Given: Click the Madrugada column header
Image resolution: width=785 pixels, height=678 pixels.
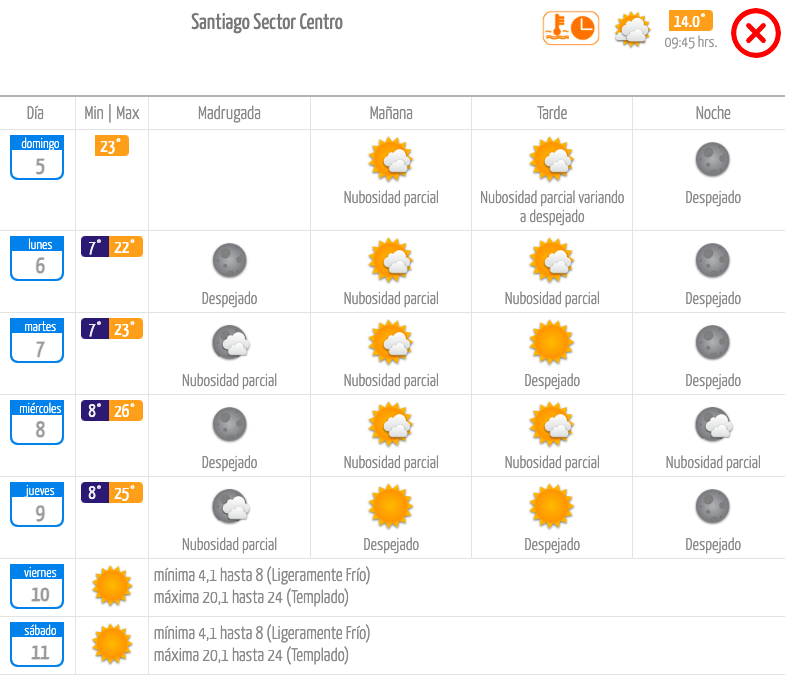Looking at the screenshot, I should pos(229,113).
